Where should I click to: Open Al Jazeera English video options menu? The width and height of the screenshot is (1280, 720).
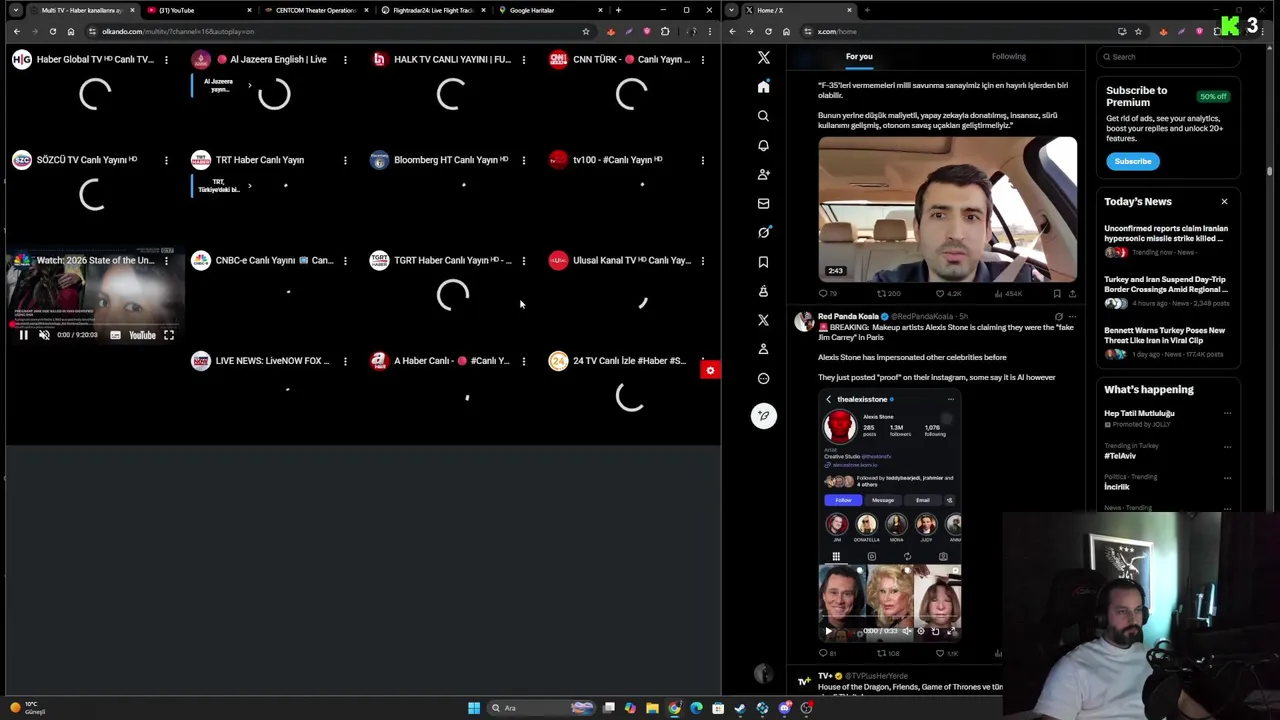(345, 60)
